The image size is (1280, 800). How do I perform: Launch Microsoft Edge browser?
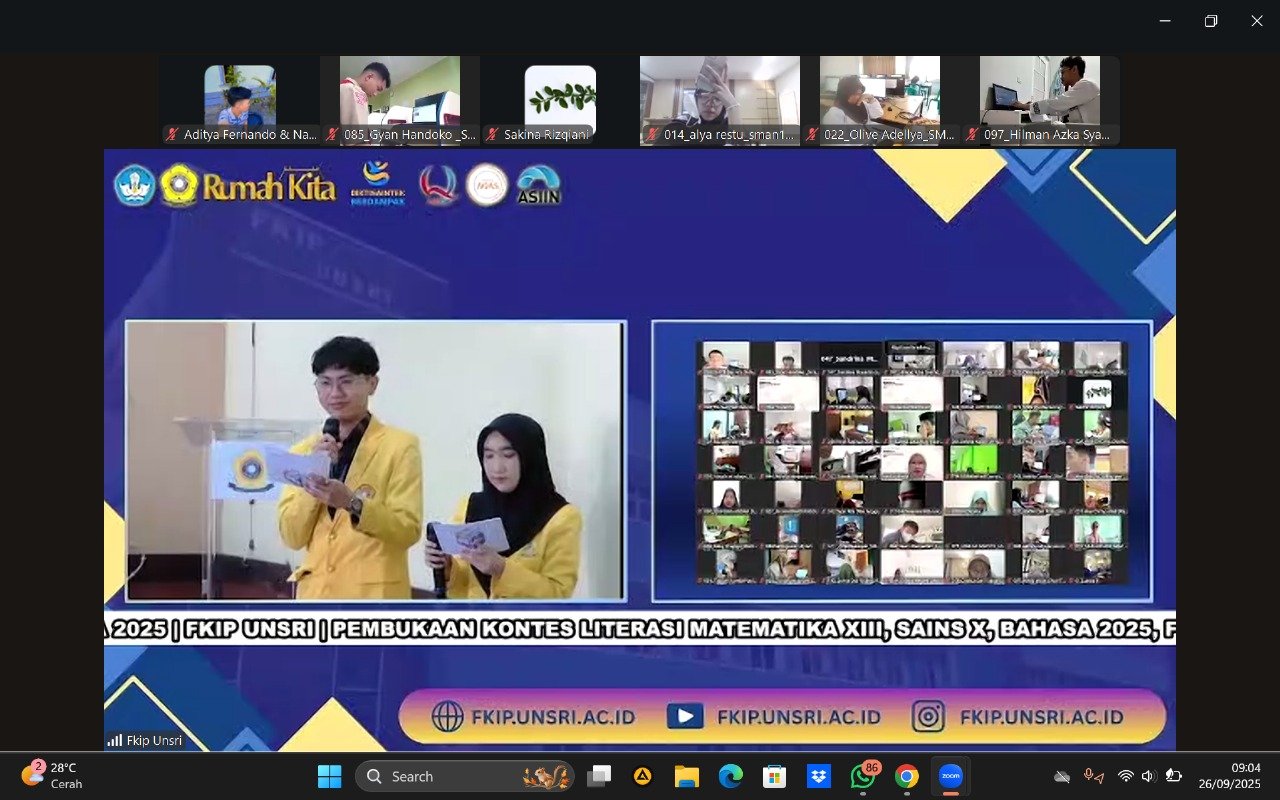click(x=730, y=776)
